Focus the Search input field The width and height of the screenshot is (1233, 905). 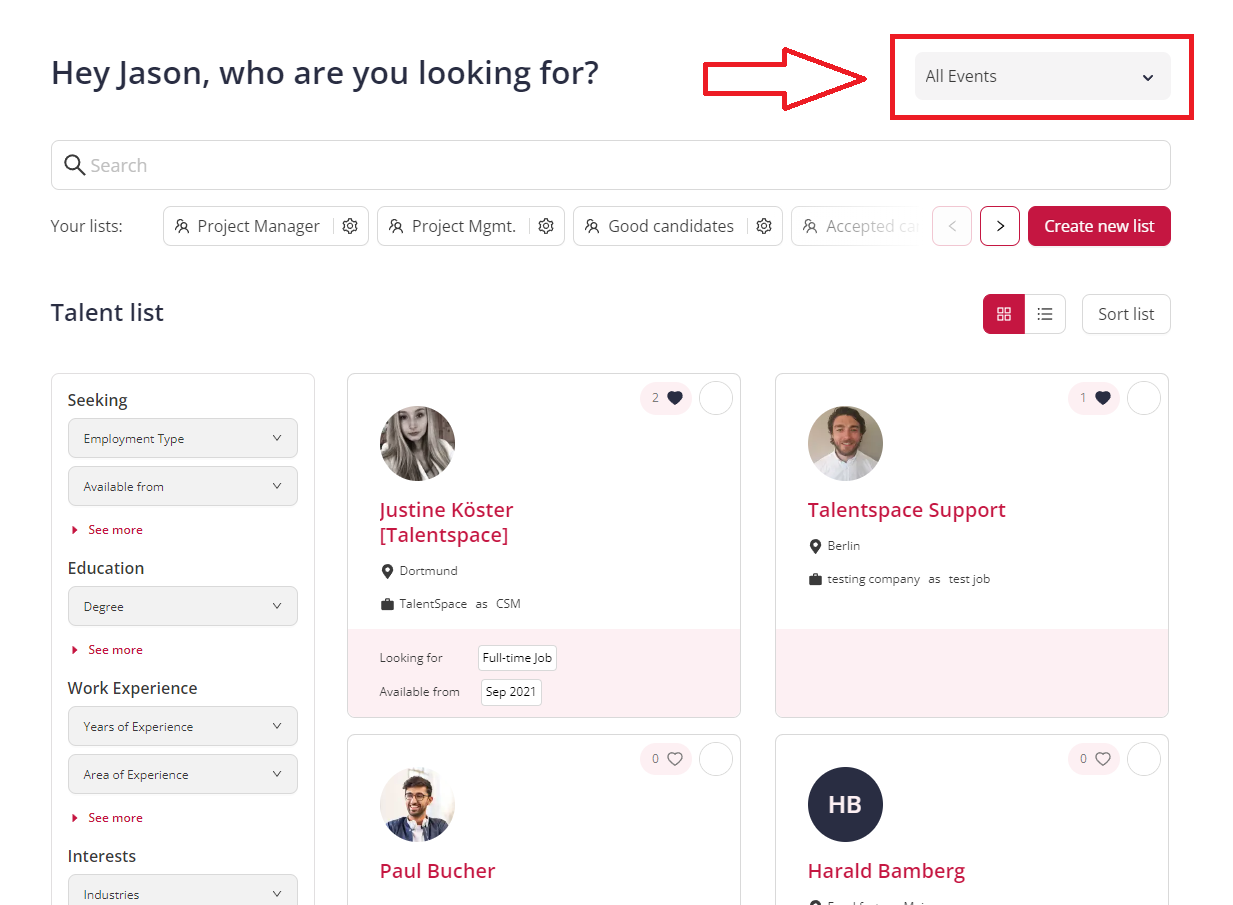(610, 165)
